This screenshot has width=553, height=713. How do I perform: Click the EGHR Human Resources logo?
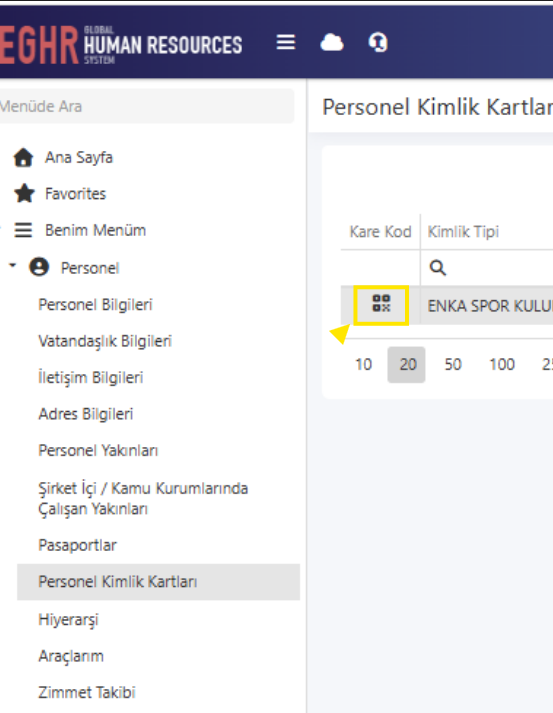click(x=121, y=45)
